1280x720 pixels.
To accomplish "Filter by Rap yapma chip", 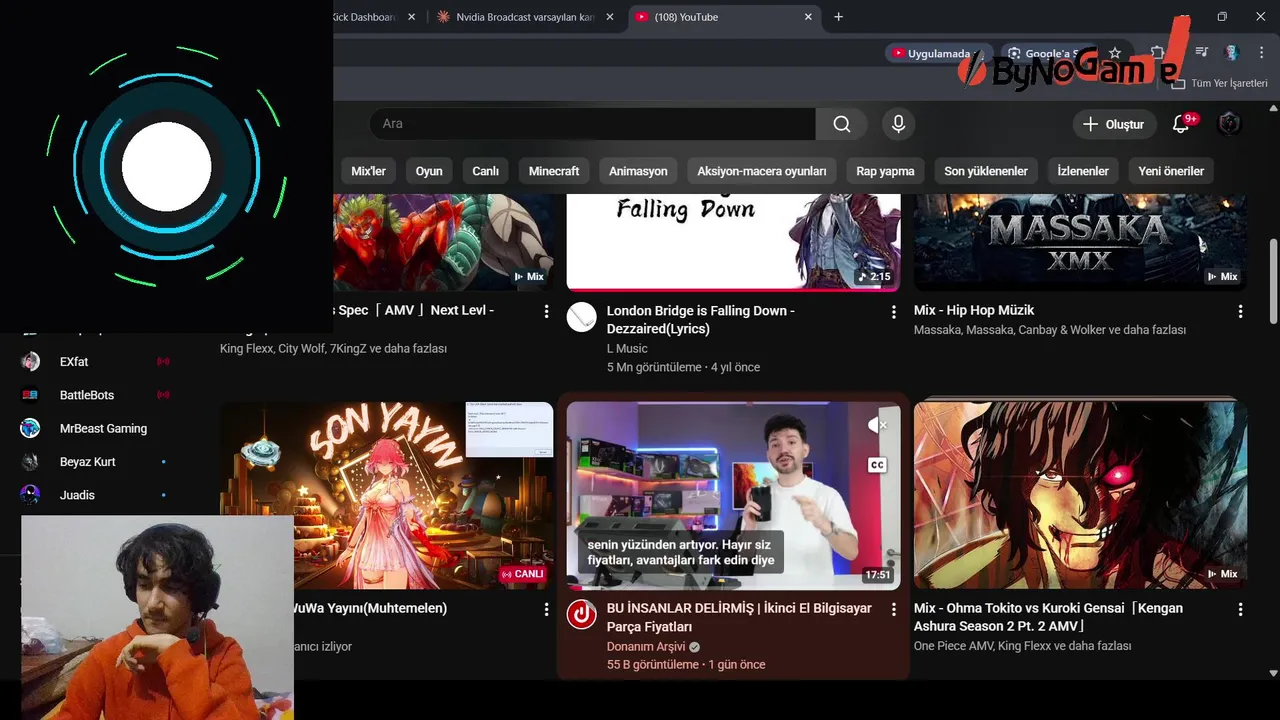I will [885, 171].
